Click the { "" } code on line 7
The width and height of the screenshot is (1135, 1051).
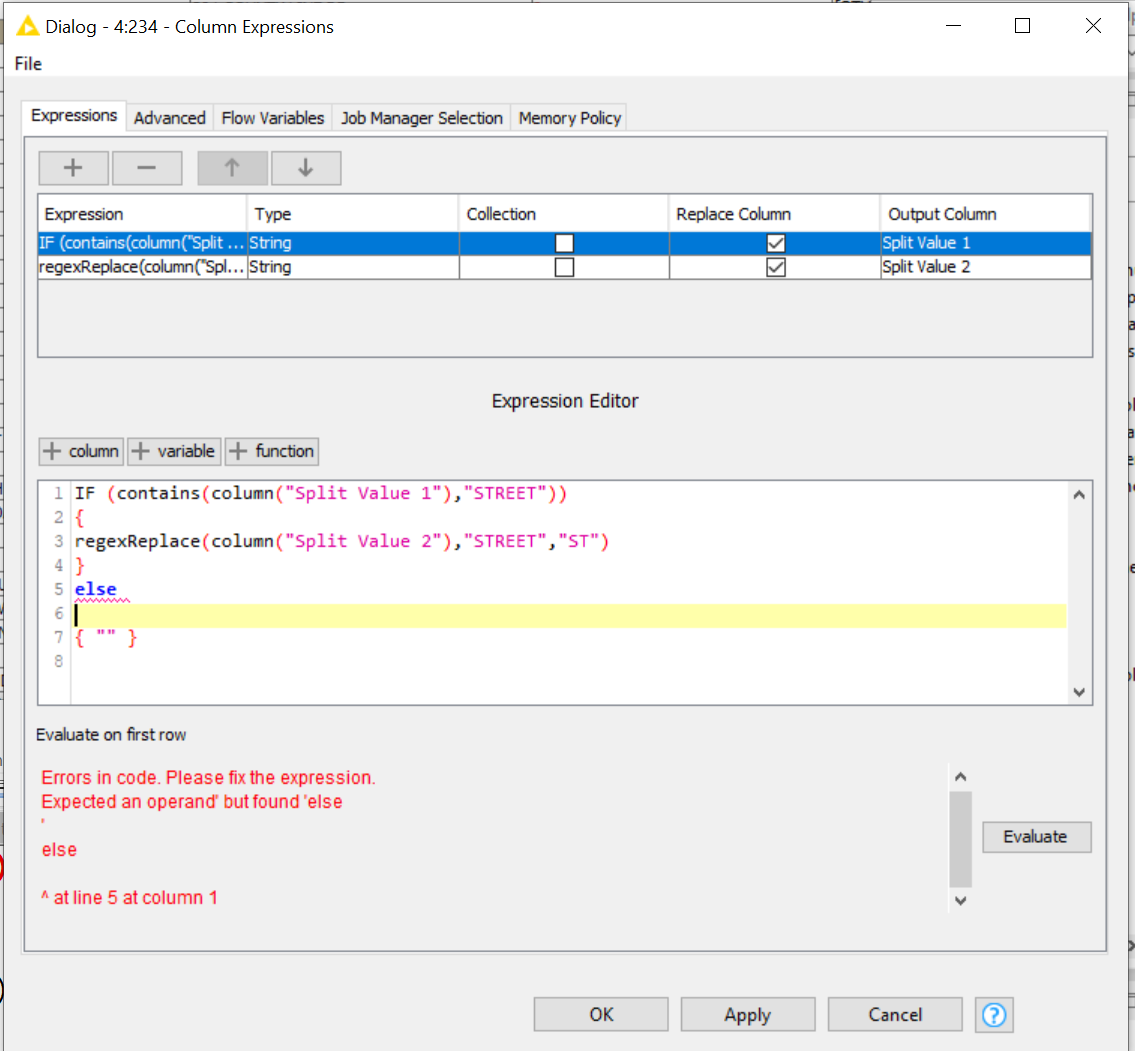(106, 638)
